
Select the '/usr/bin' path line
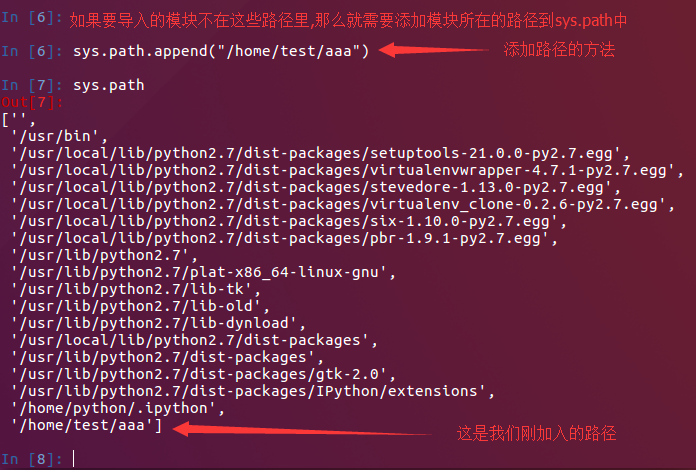tap(59, 136)
